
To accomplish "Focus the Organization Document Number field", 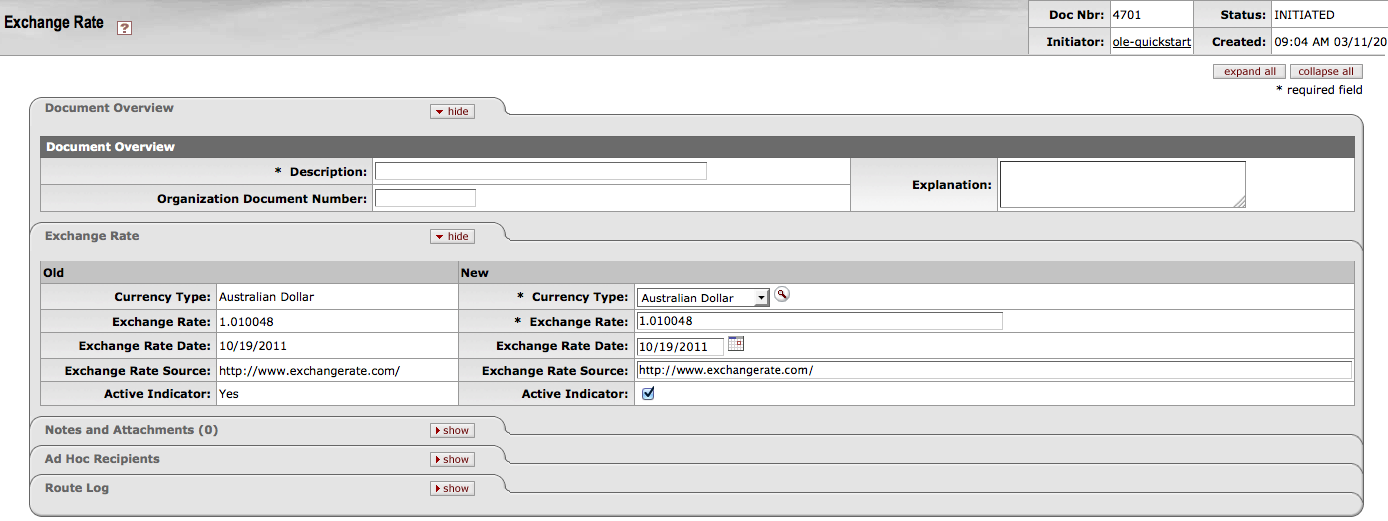I will [425, 198].
